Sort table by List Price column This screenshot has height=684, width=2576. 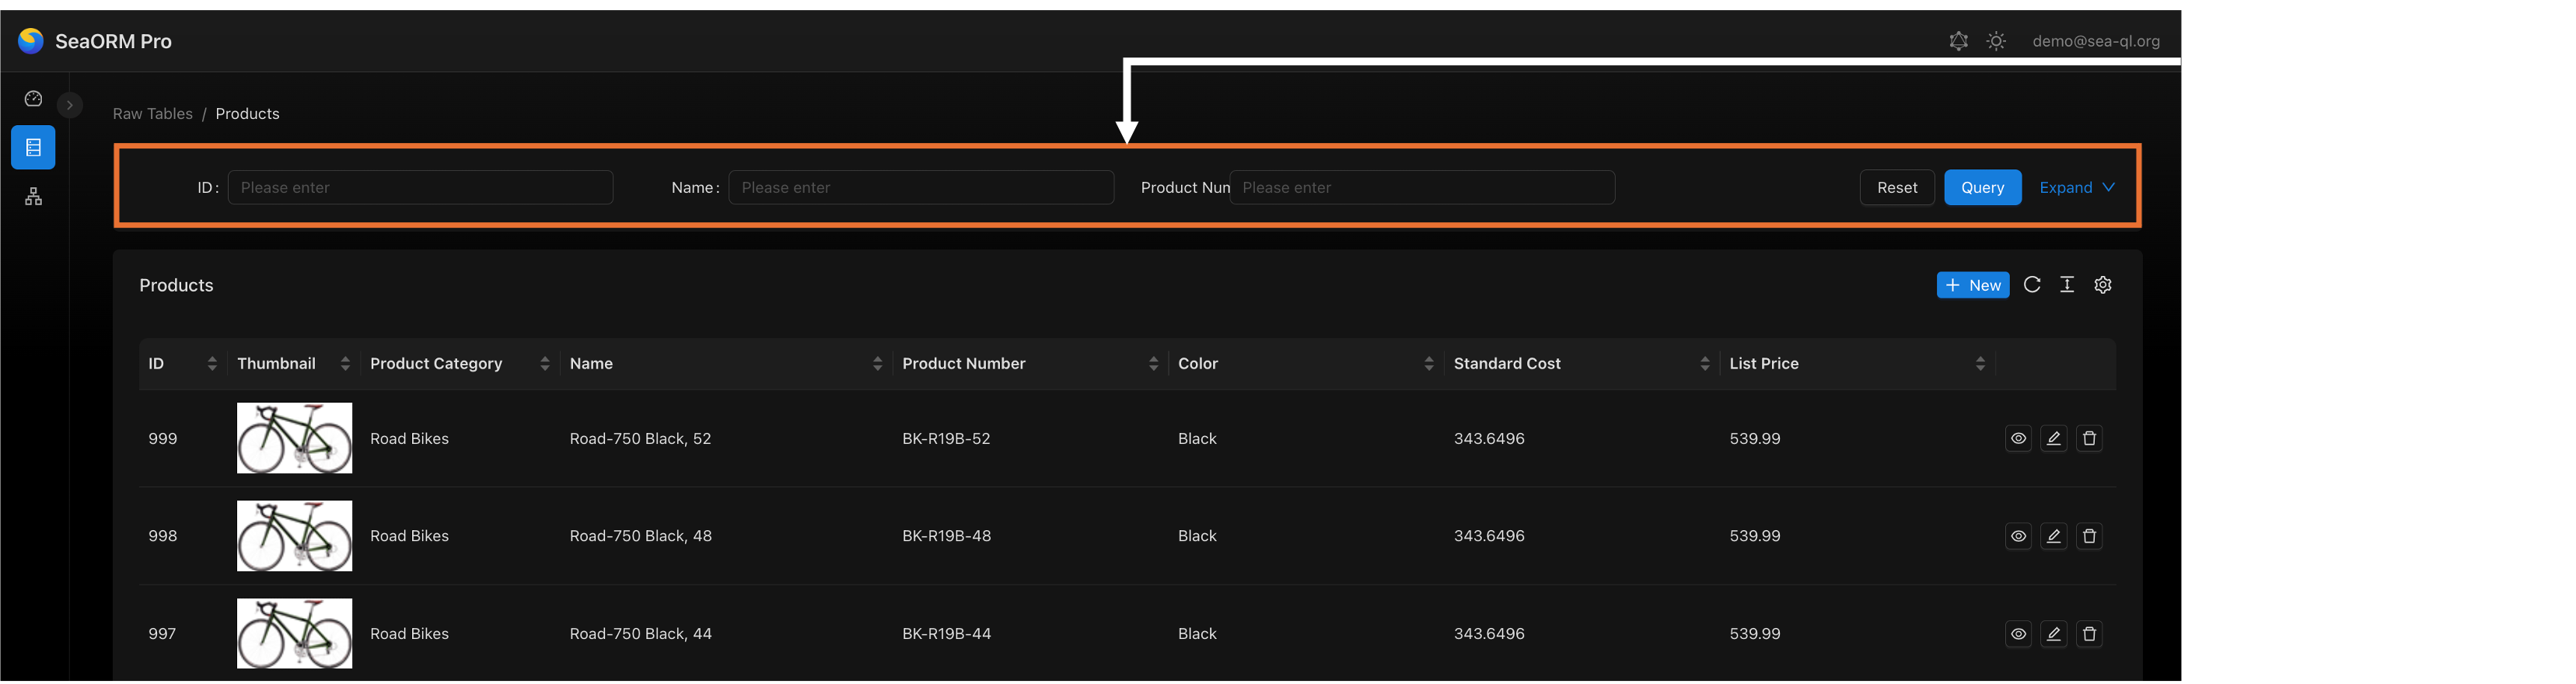click(x=1979, y=364)
